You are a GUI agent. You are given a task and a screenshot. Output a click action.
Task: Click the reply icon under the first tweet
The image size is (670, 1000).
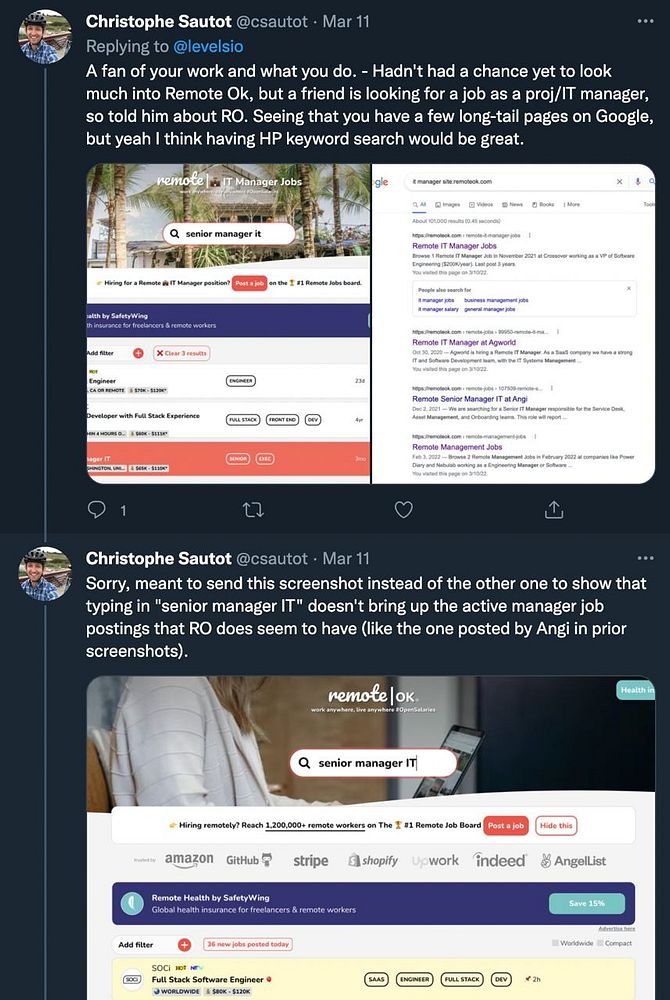click(96, 509)
